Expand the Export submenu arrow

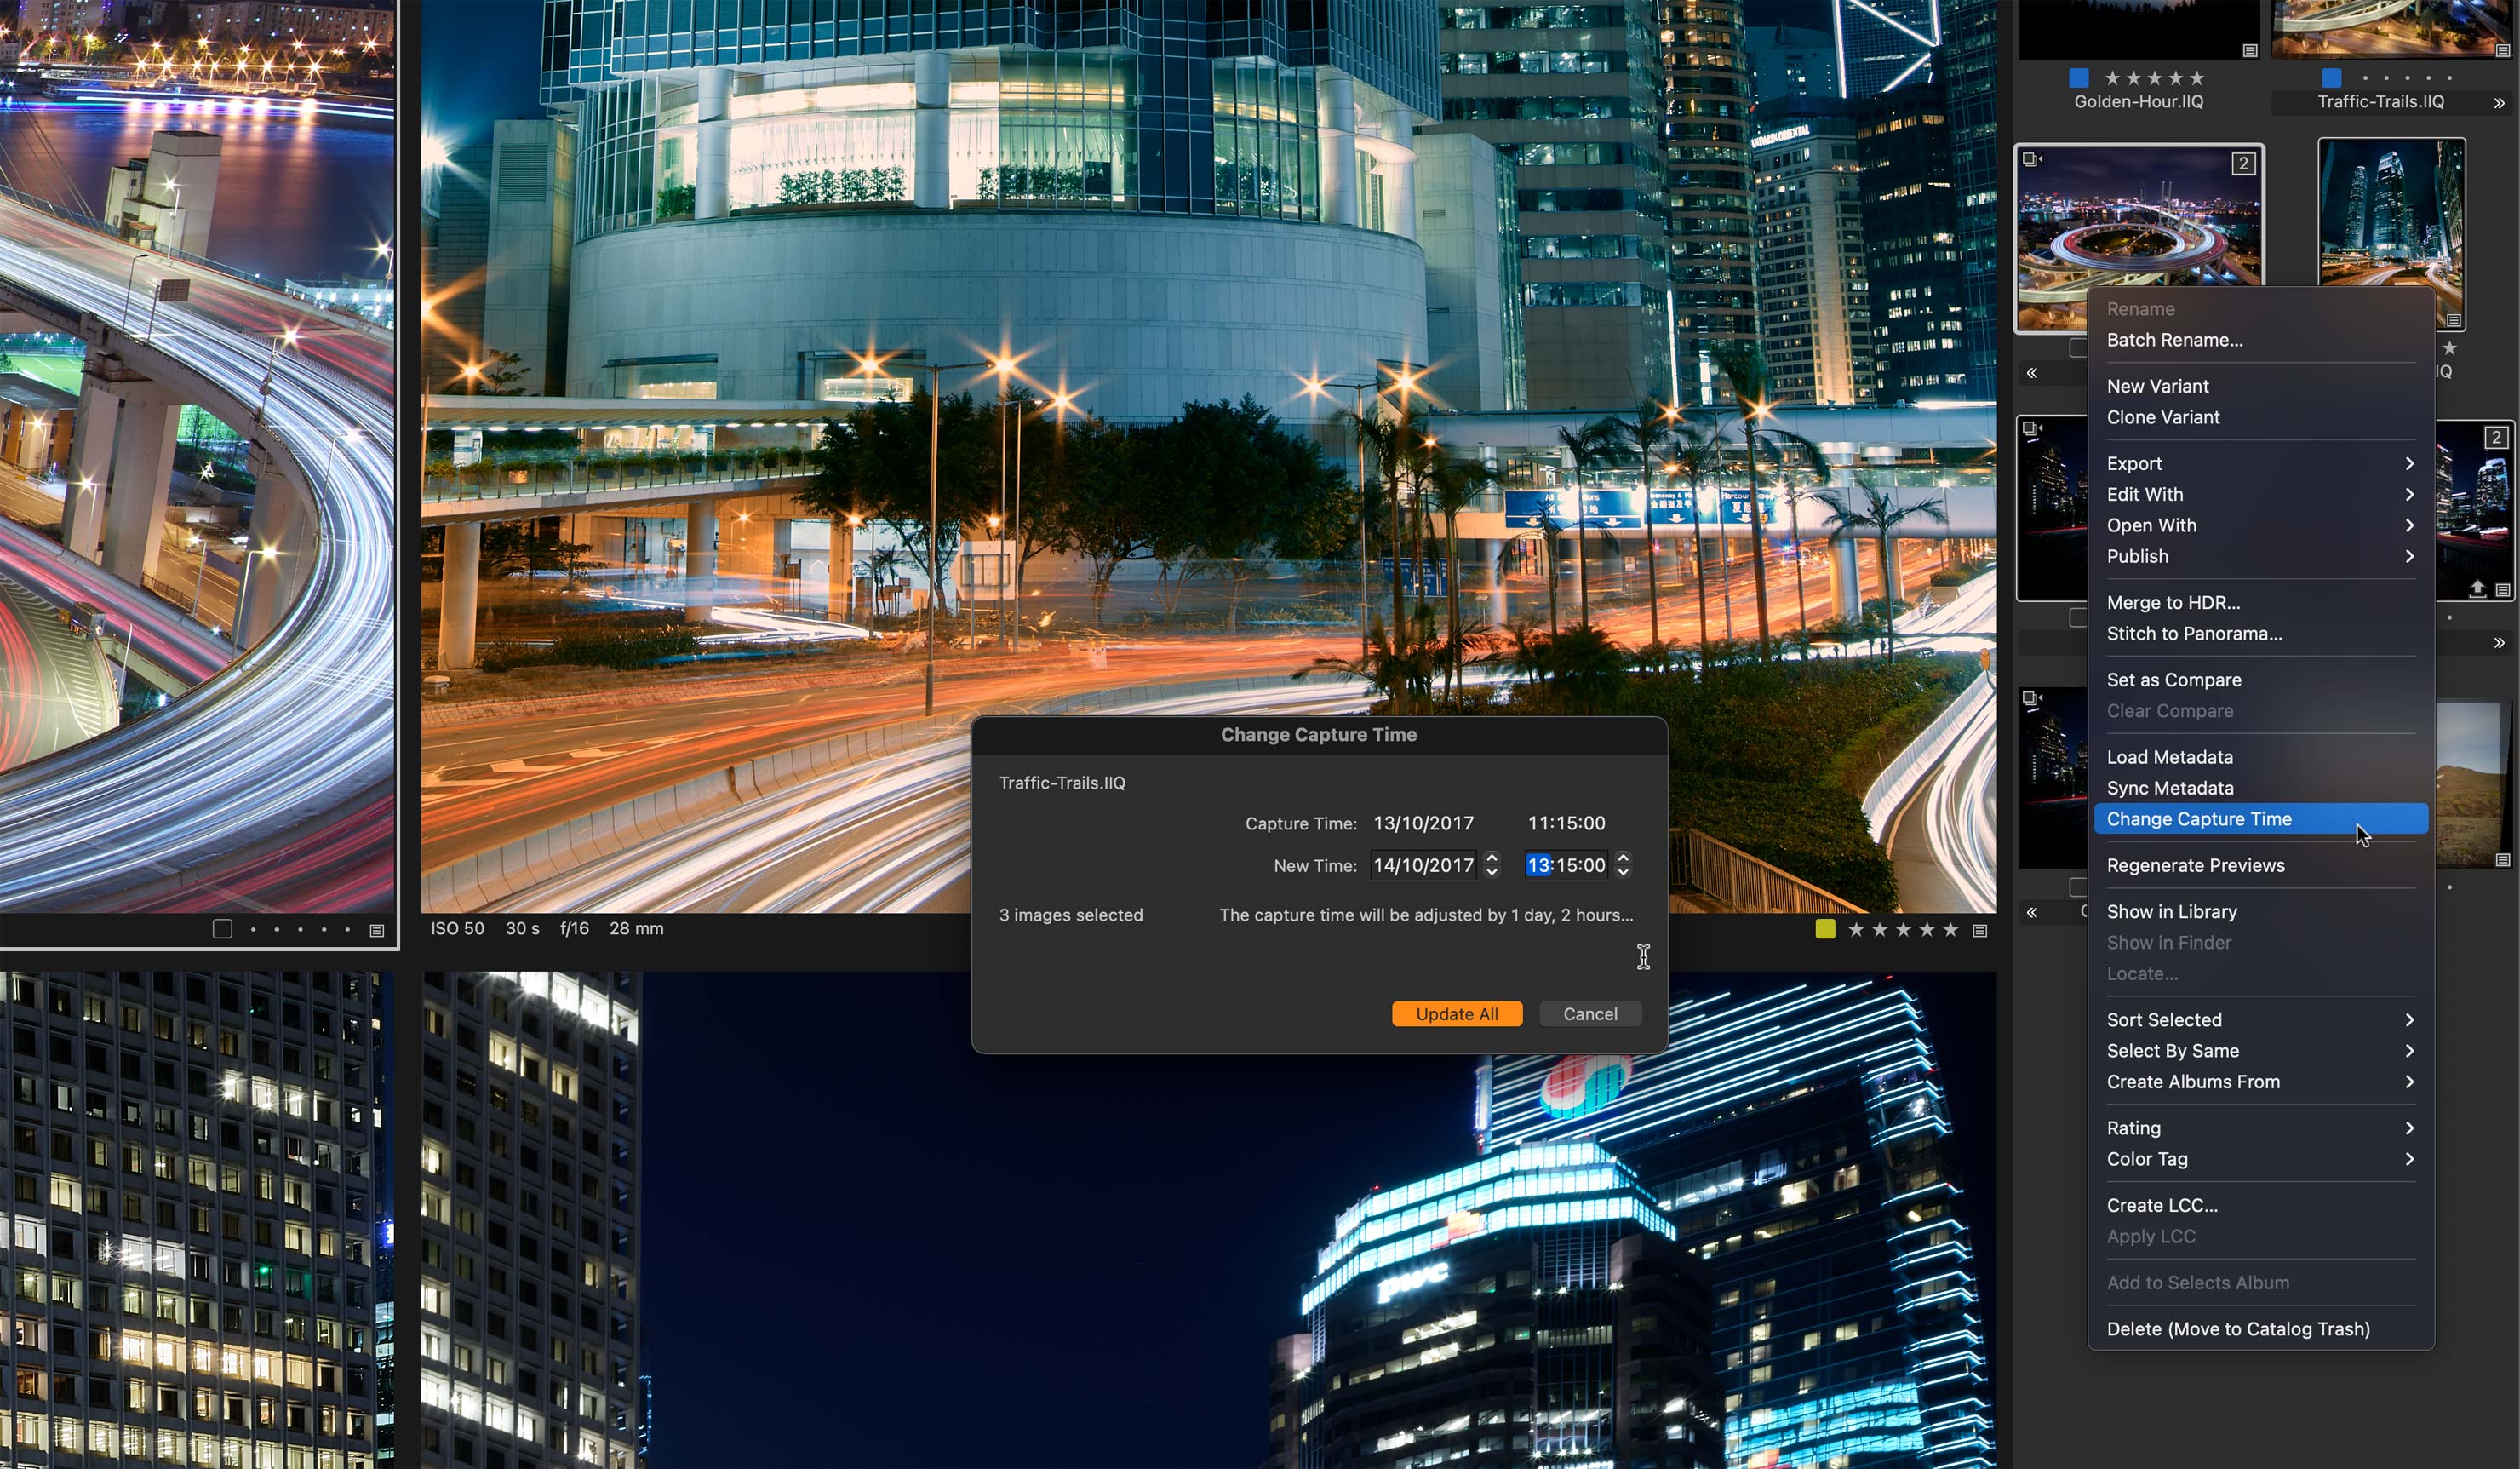[x=2410, y=462]
